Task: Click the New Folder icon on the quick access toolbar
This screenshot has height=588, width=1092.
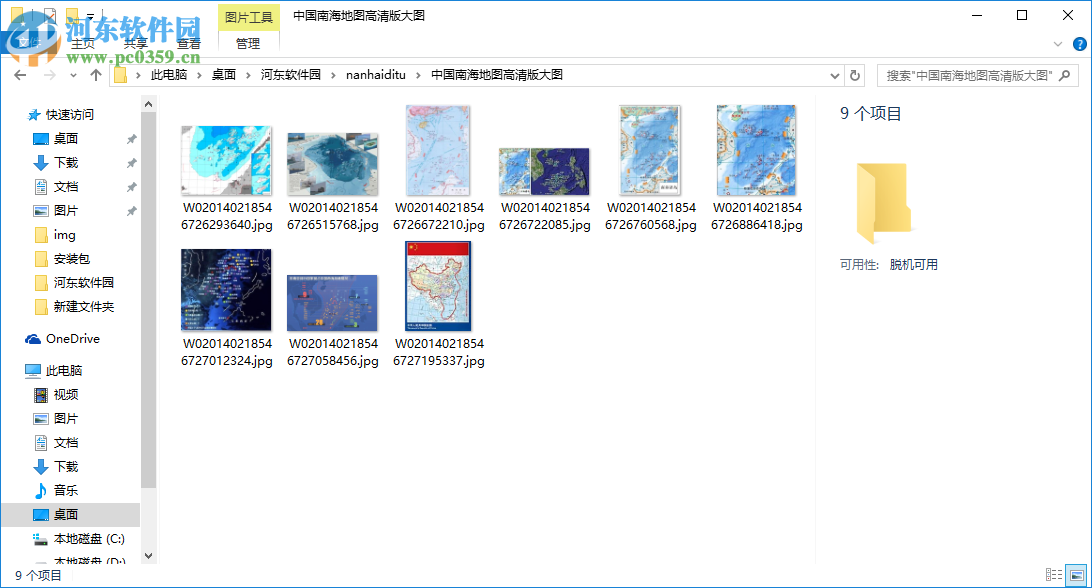Action: pyautogui.click(x=72, y=14)
